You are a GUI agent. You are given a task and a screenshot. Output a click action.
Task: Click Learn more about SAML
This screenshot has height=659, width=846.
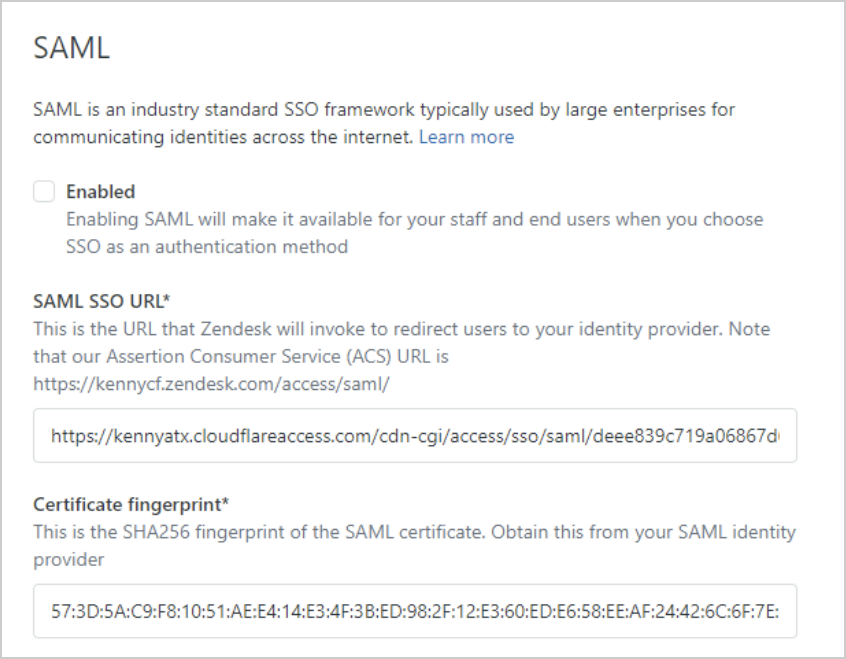pos(467,138)
